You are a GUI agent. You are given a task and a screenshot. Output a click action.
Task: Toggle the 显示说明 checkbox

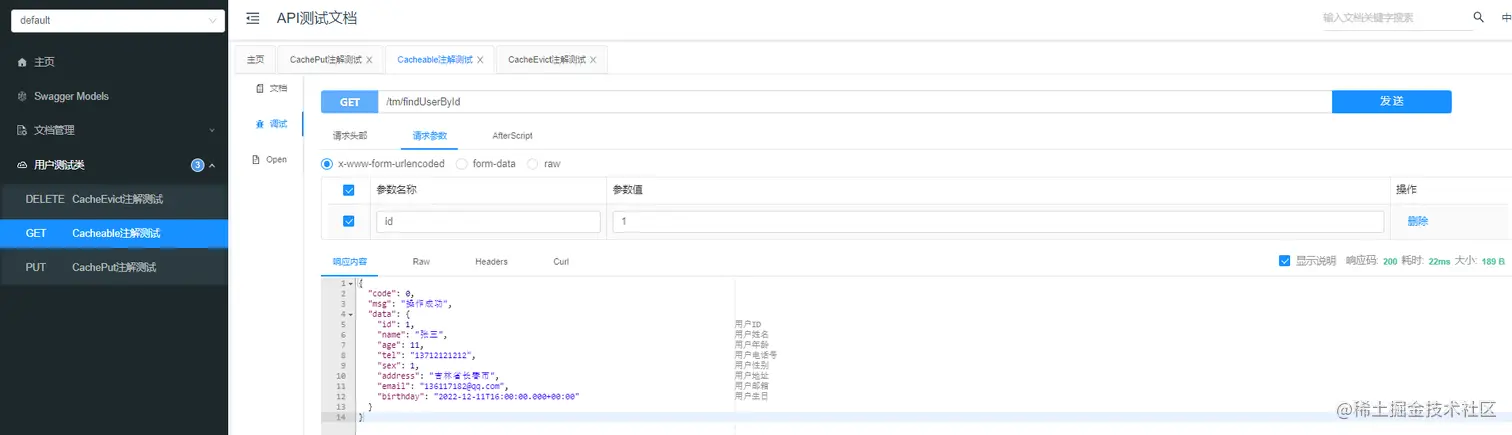1285,261
